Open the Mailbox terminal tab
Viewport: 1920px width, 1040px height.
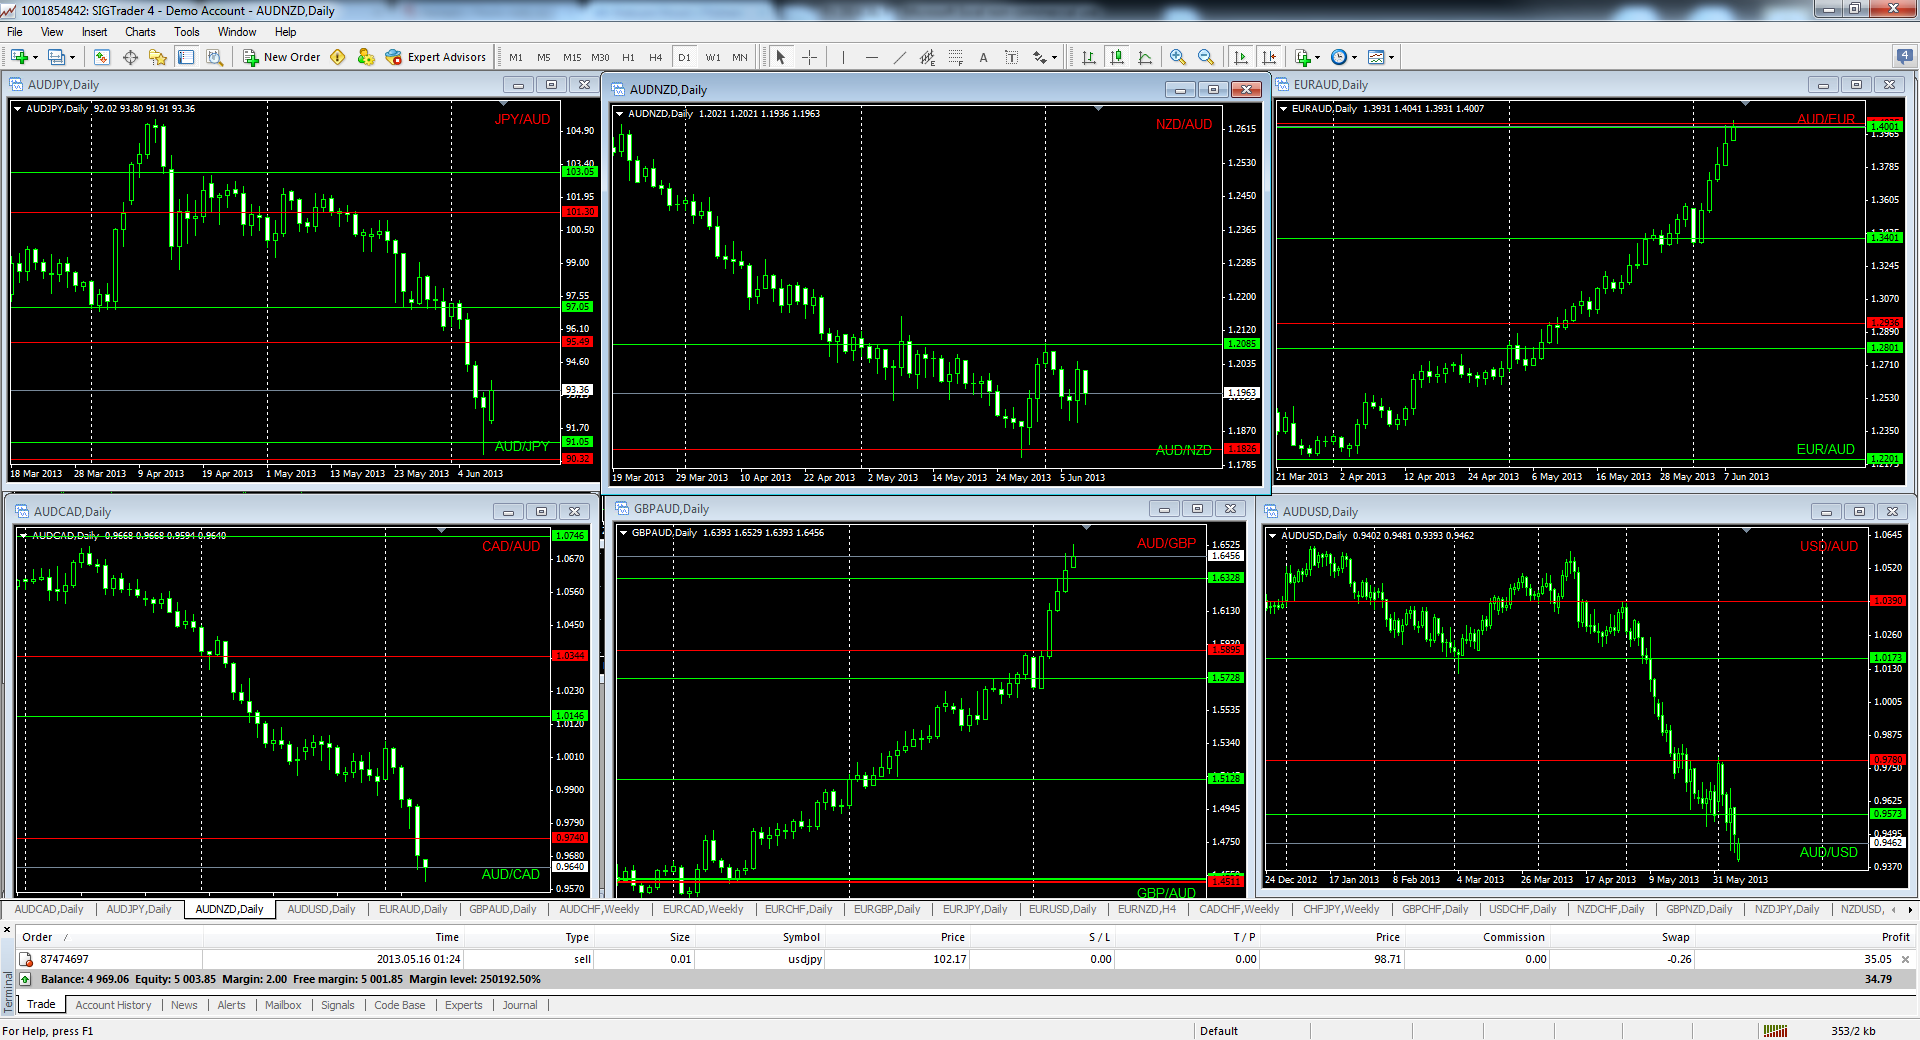tap(283, 1005)
